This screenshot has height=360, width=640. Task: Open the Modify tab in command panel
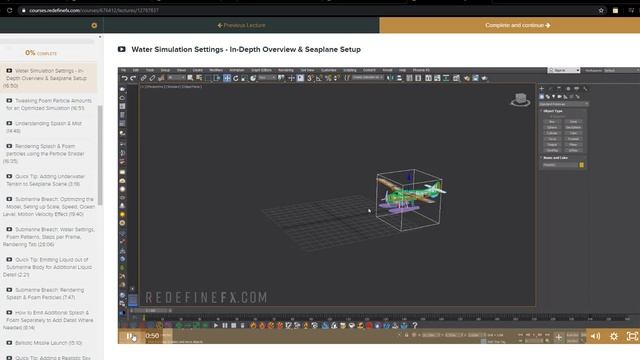[x=550, y=88]
